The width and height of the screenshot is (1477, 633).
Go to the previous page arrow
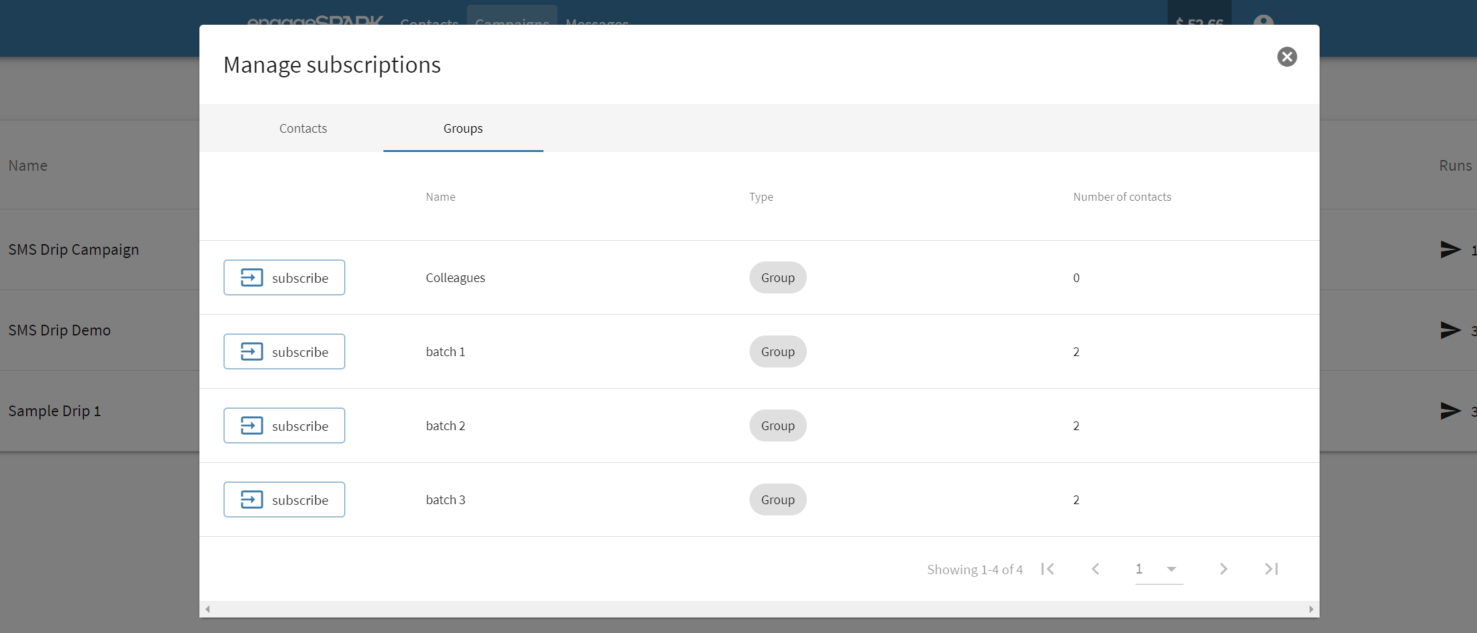tap(1095, 569)
